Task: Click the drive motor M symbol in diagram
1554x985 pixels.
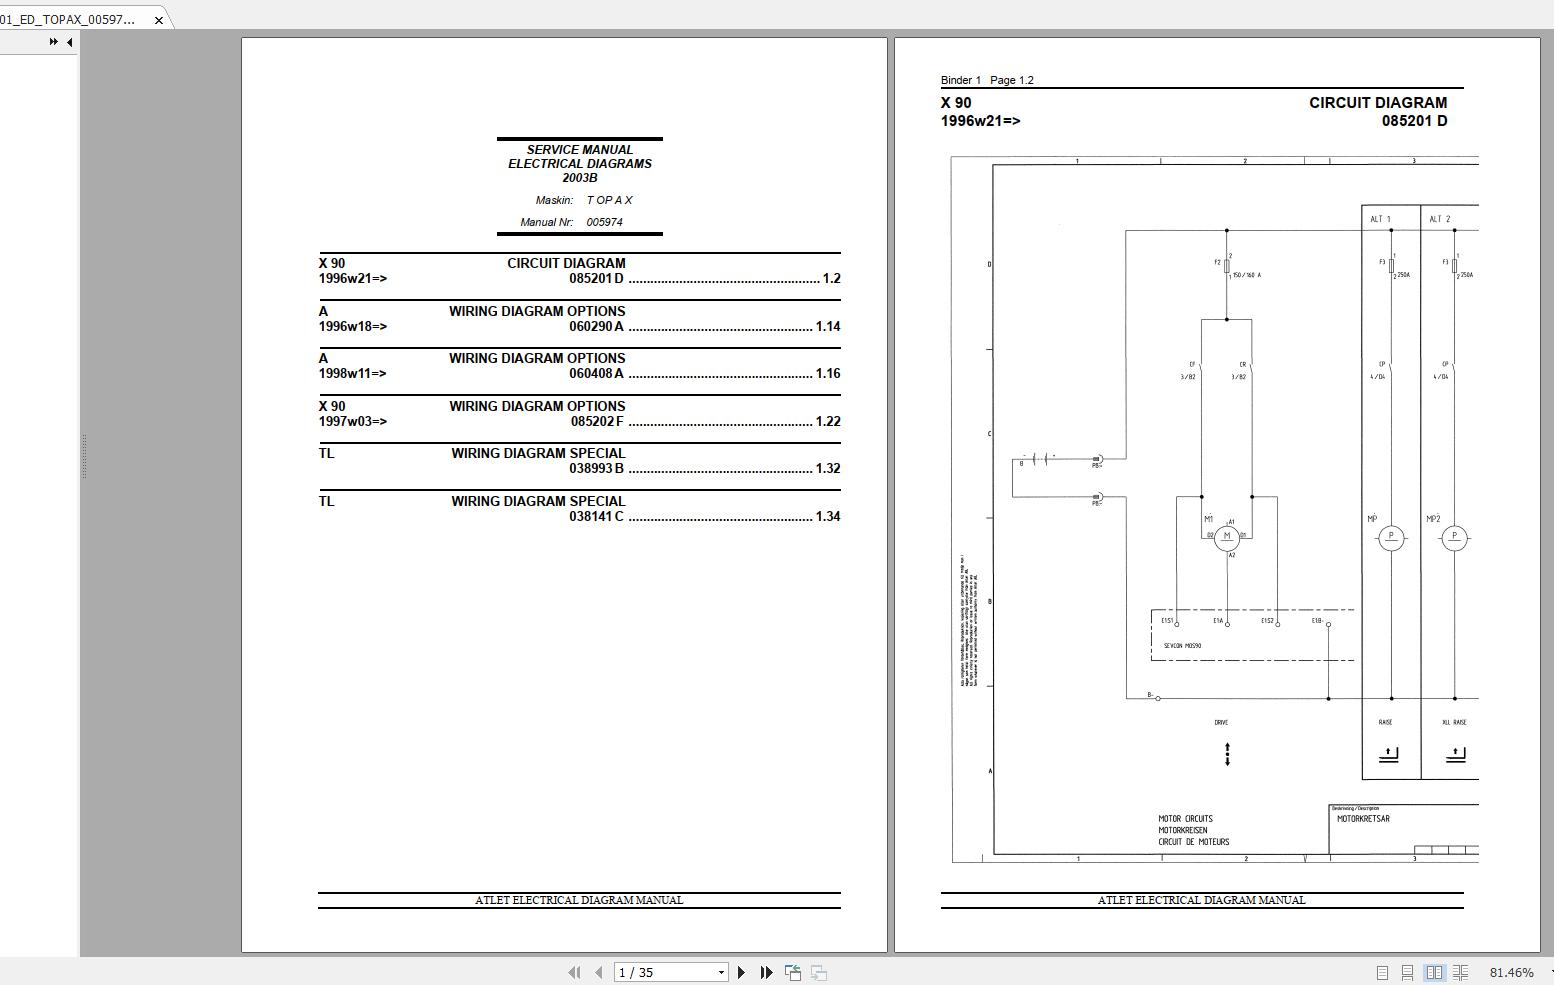Action: pyautogui.click(x=1227, y=536)
